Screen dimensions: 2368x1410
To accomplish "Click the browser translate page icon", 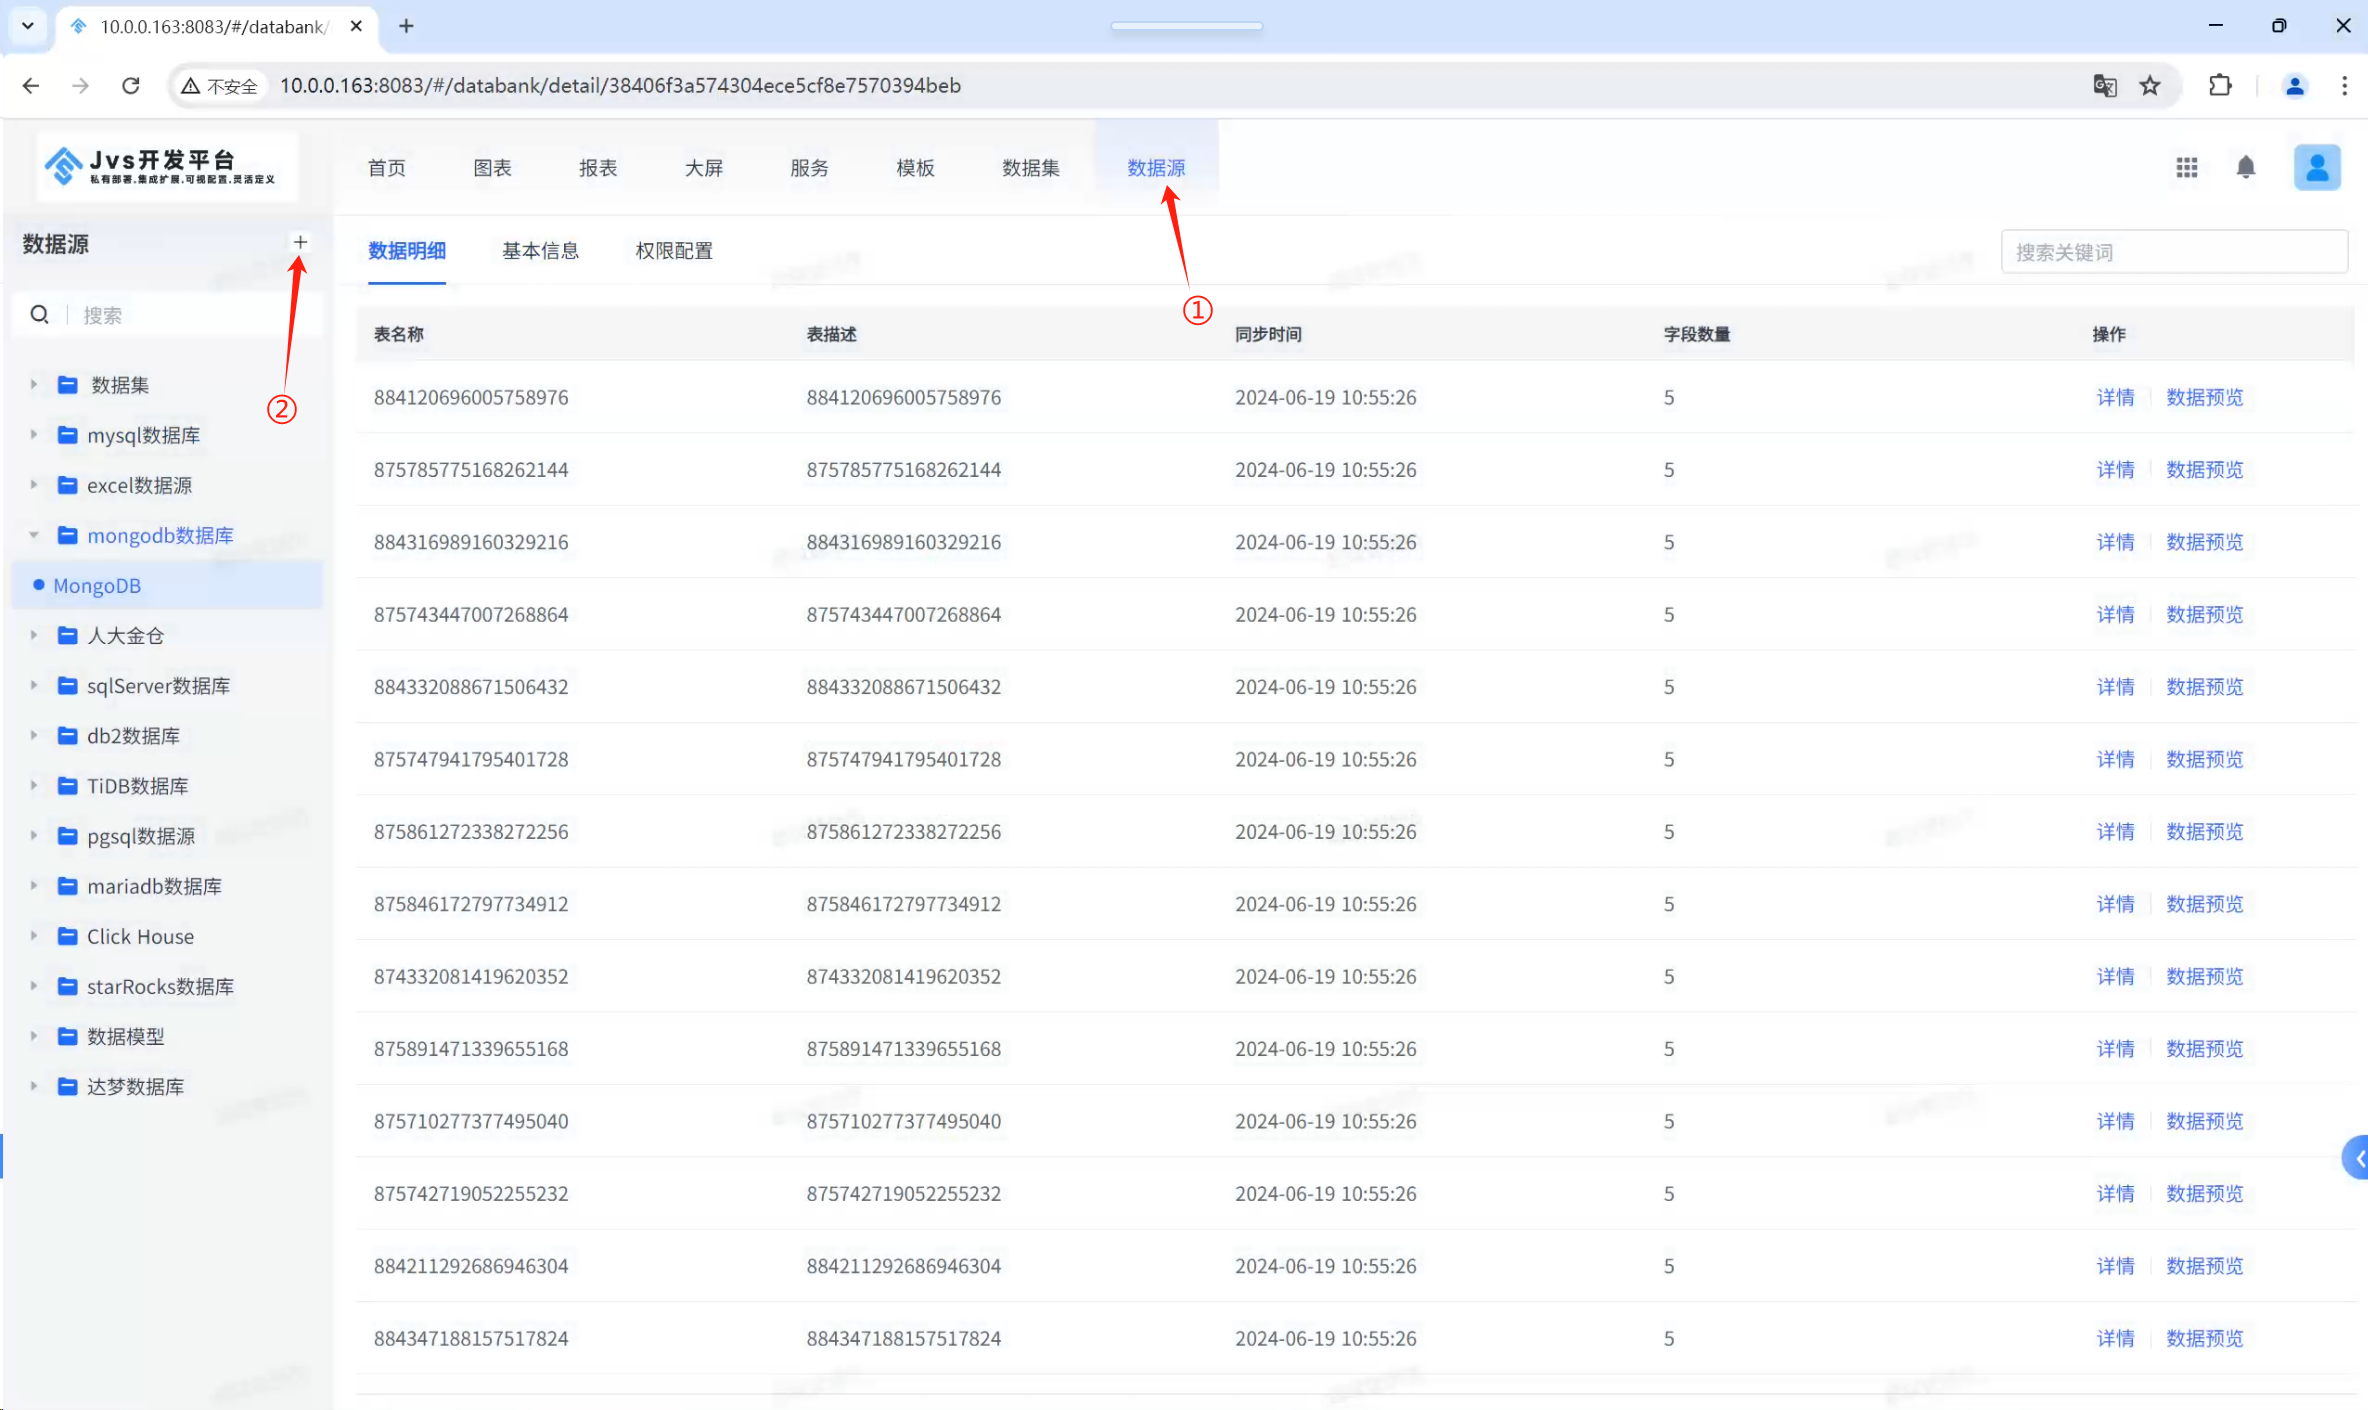I will (x=2104, y=86).
